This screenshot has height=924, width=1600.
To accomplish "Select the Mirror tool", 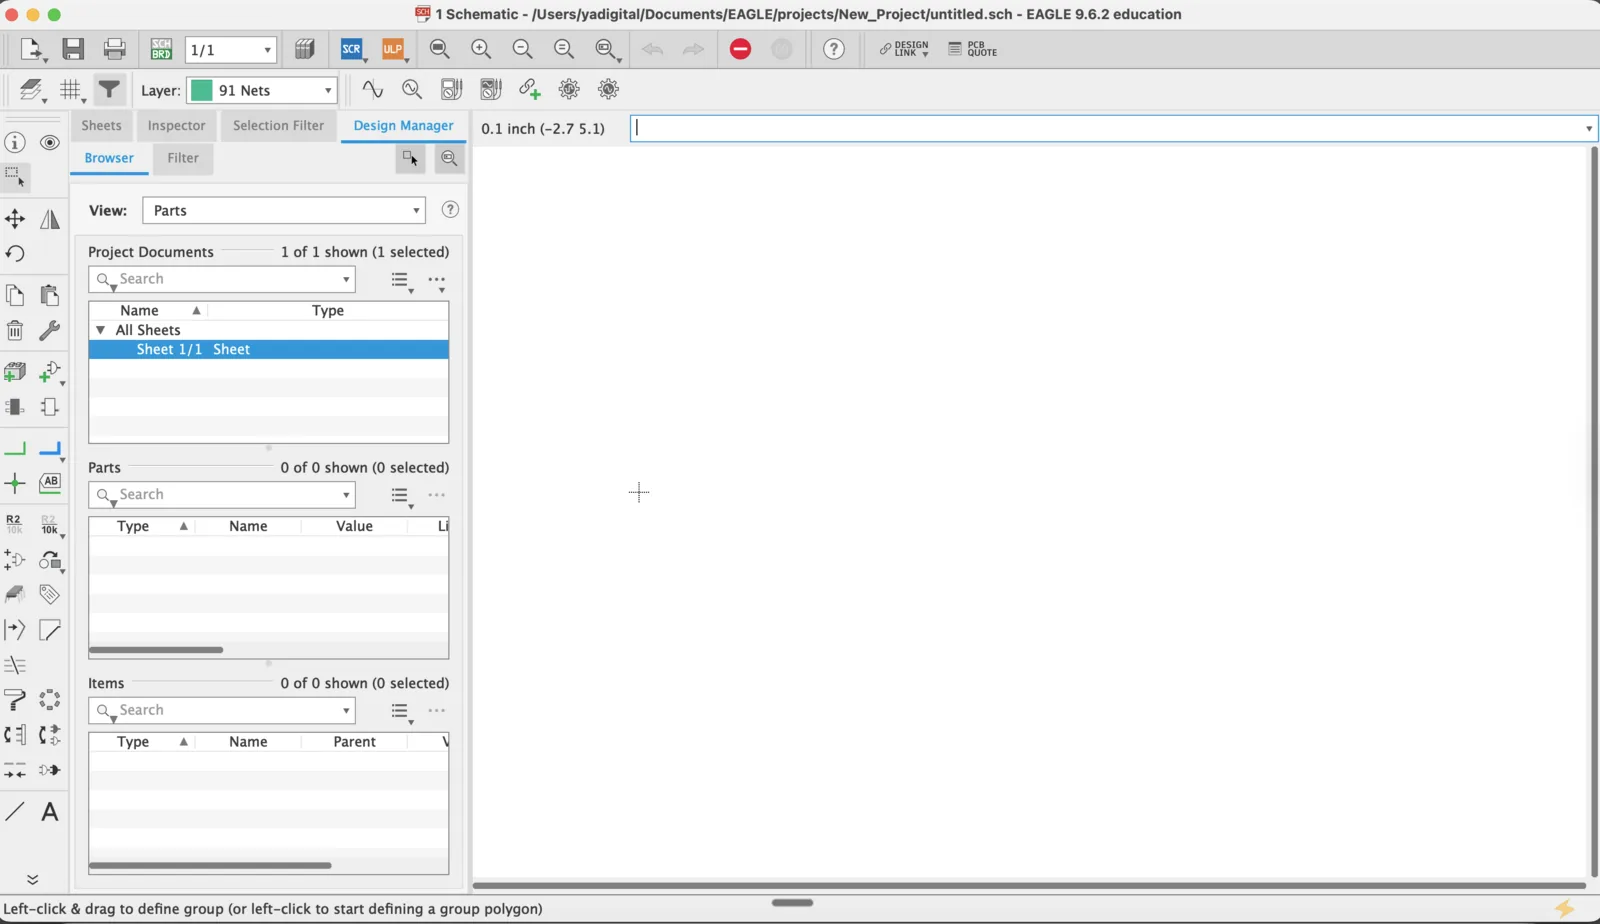I will (x=49, y=218).
